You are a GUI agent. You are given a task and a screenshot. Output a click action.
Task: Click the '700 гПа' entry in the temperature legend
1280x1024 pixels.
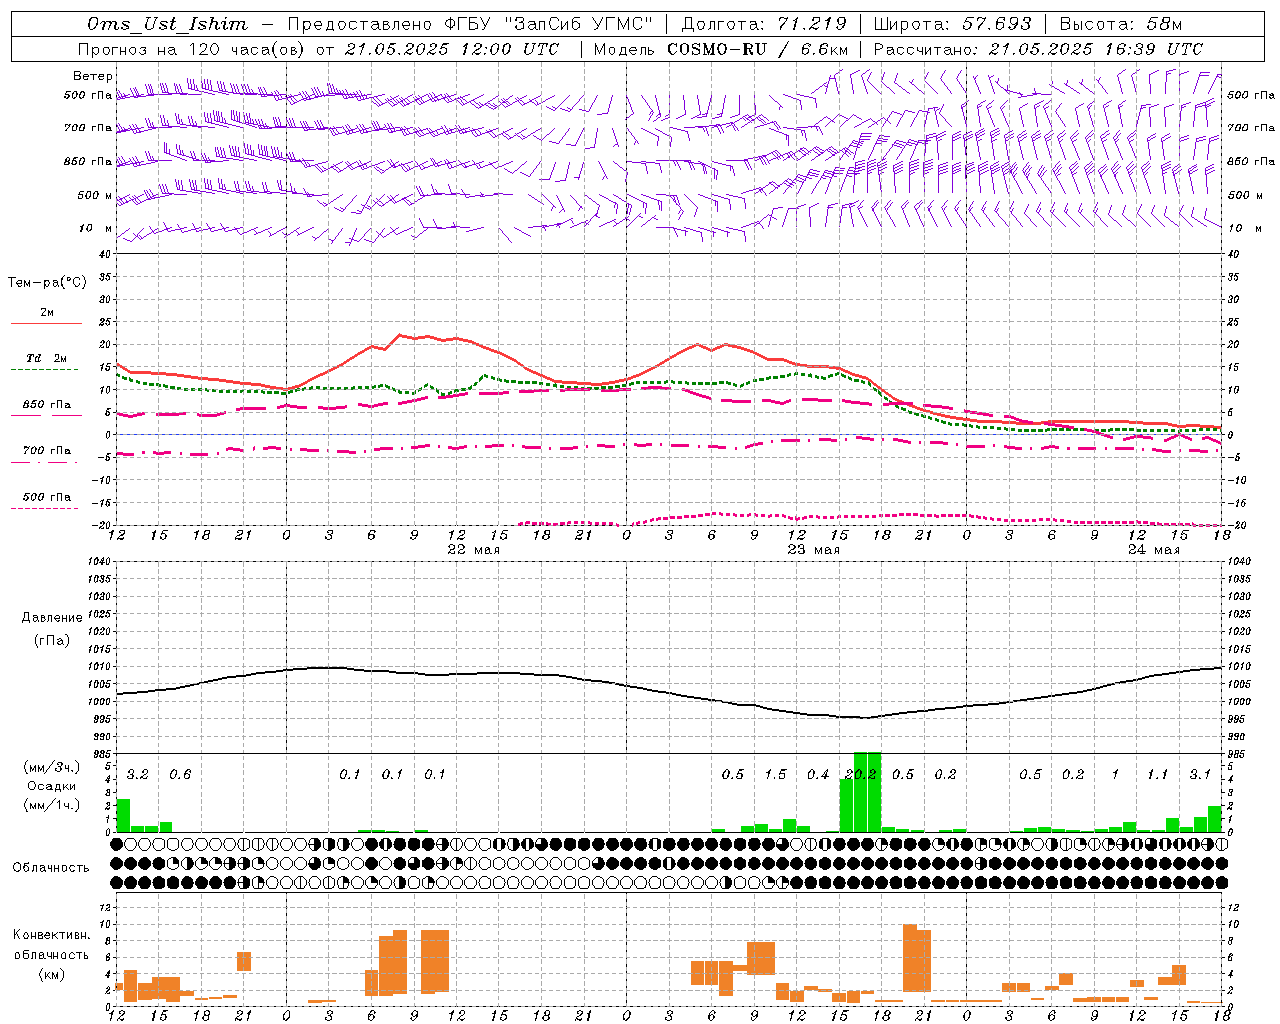(47, 450)
